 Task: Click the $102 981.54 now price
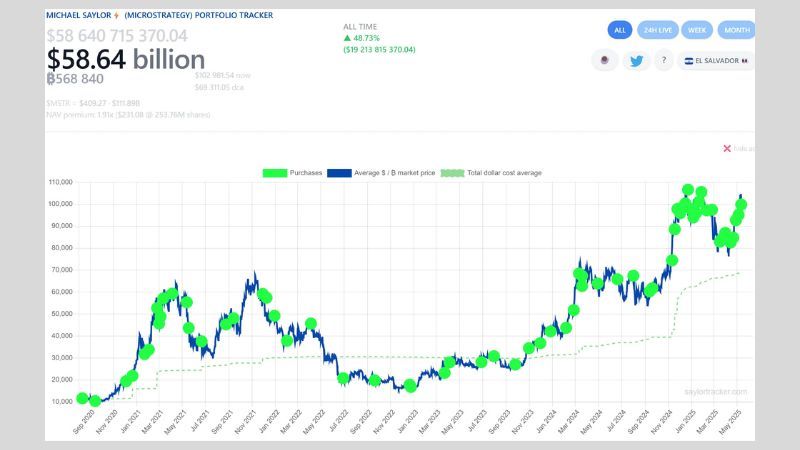pos(222,75)
